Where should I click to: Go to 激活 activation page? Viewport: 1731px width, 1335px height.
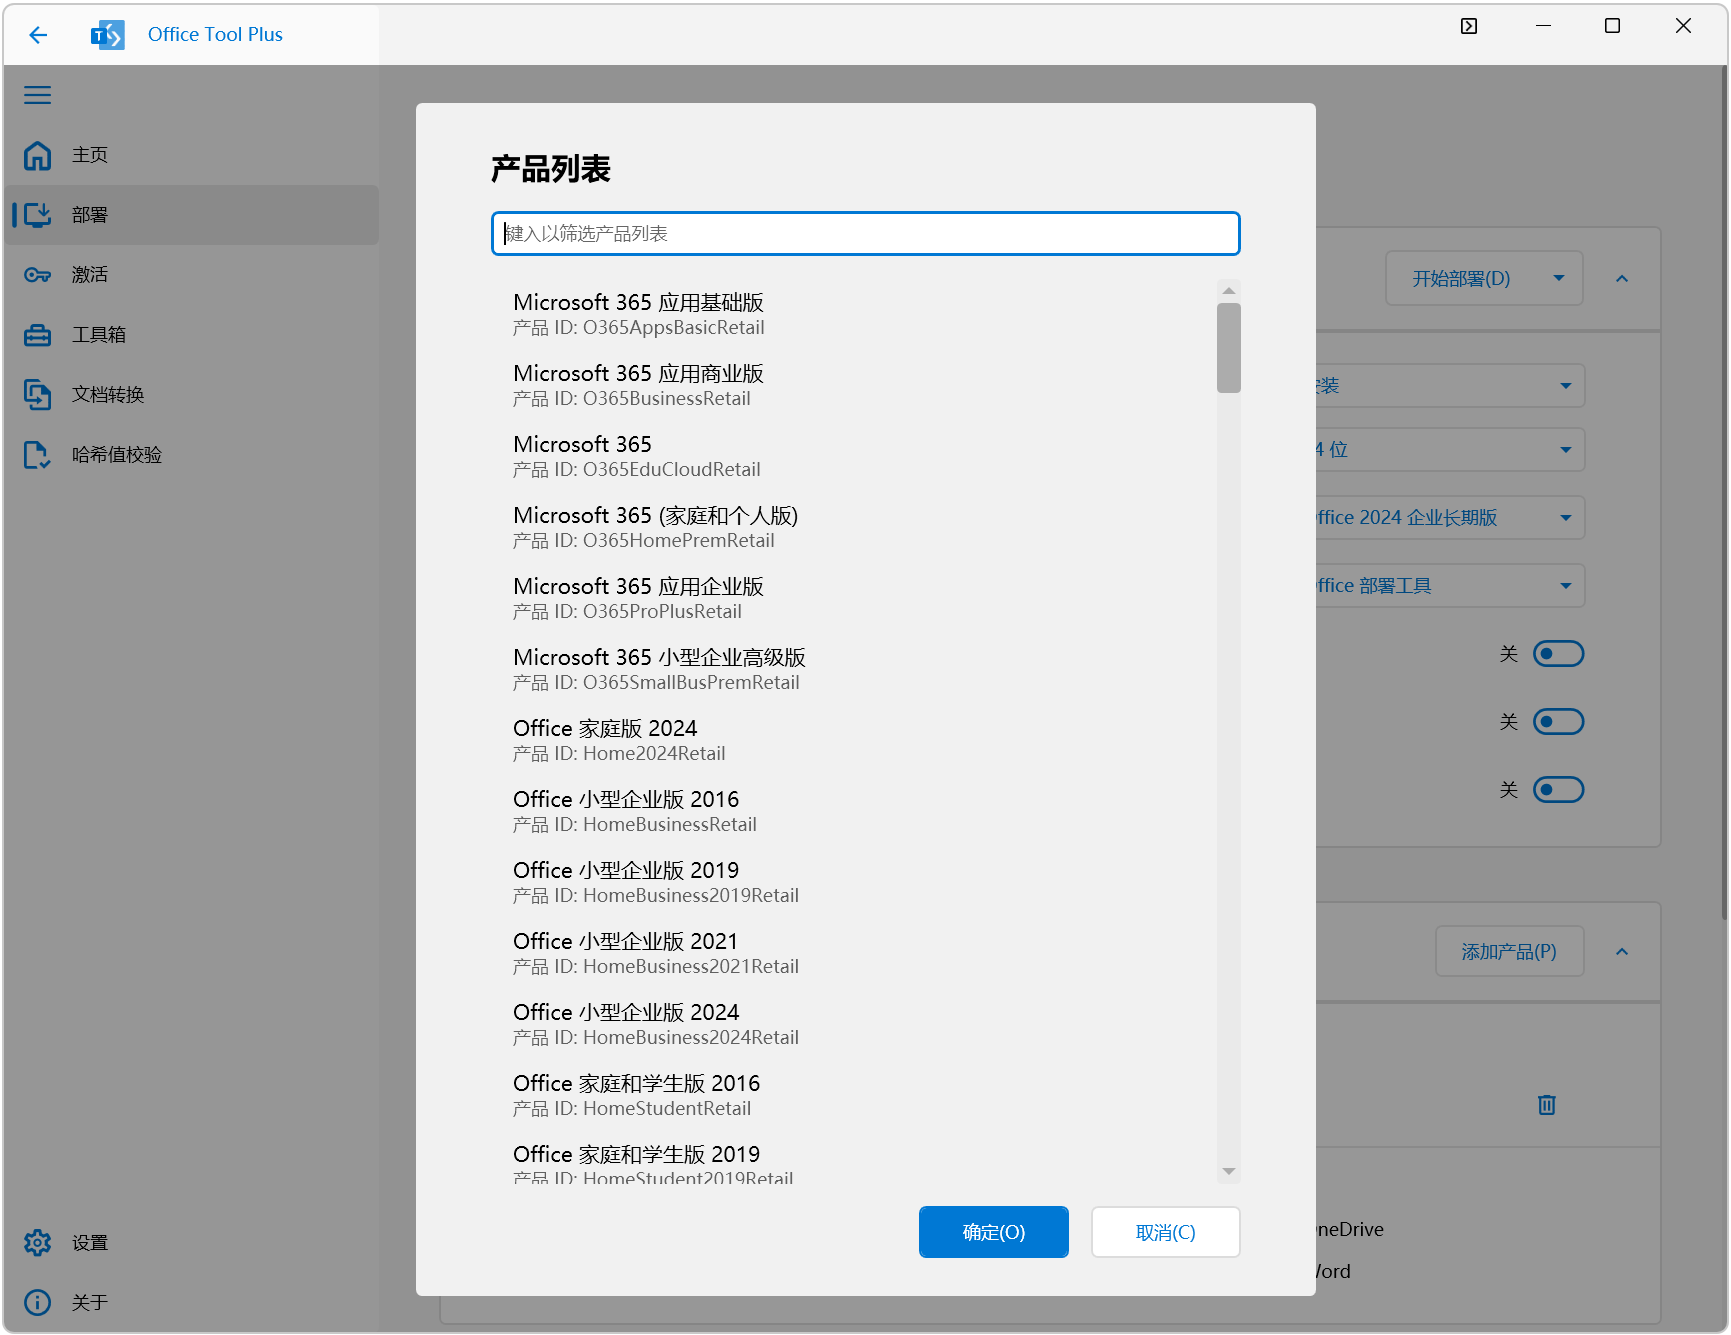[x=191, y=275]
